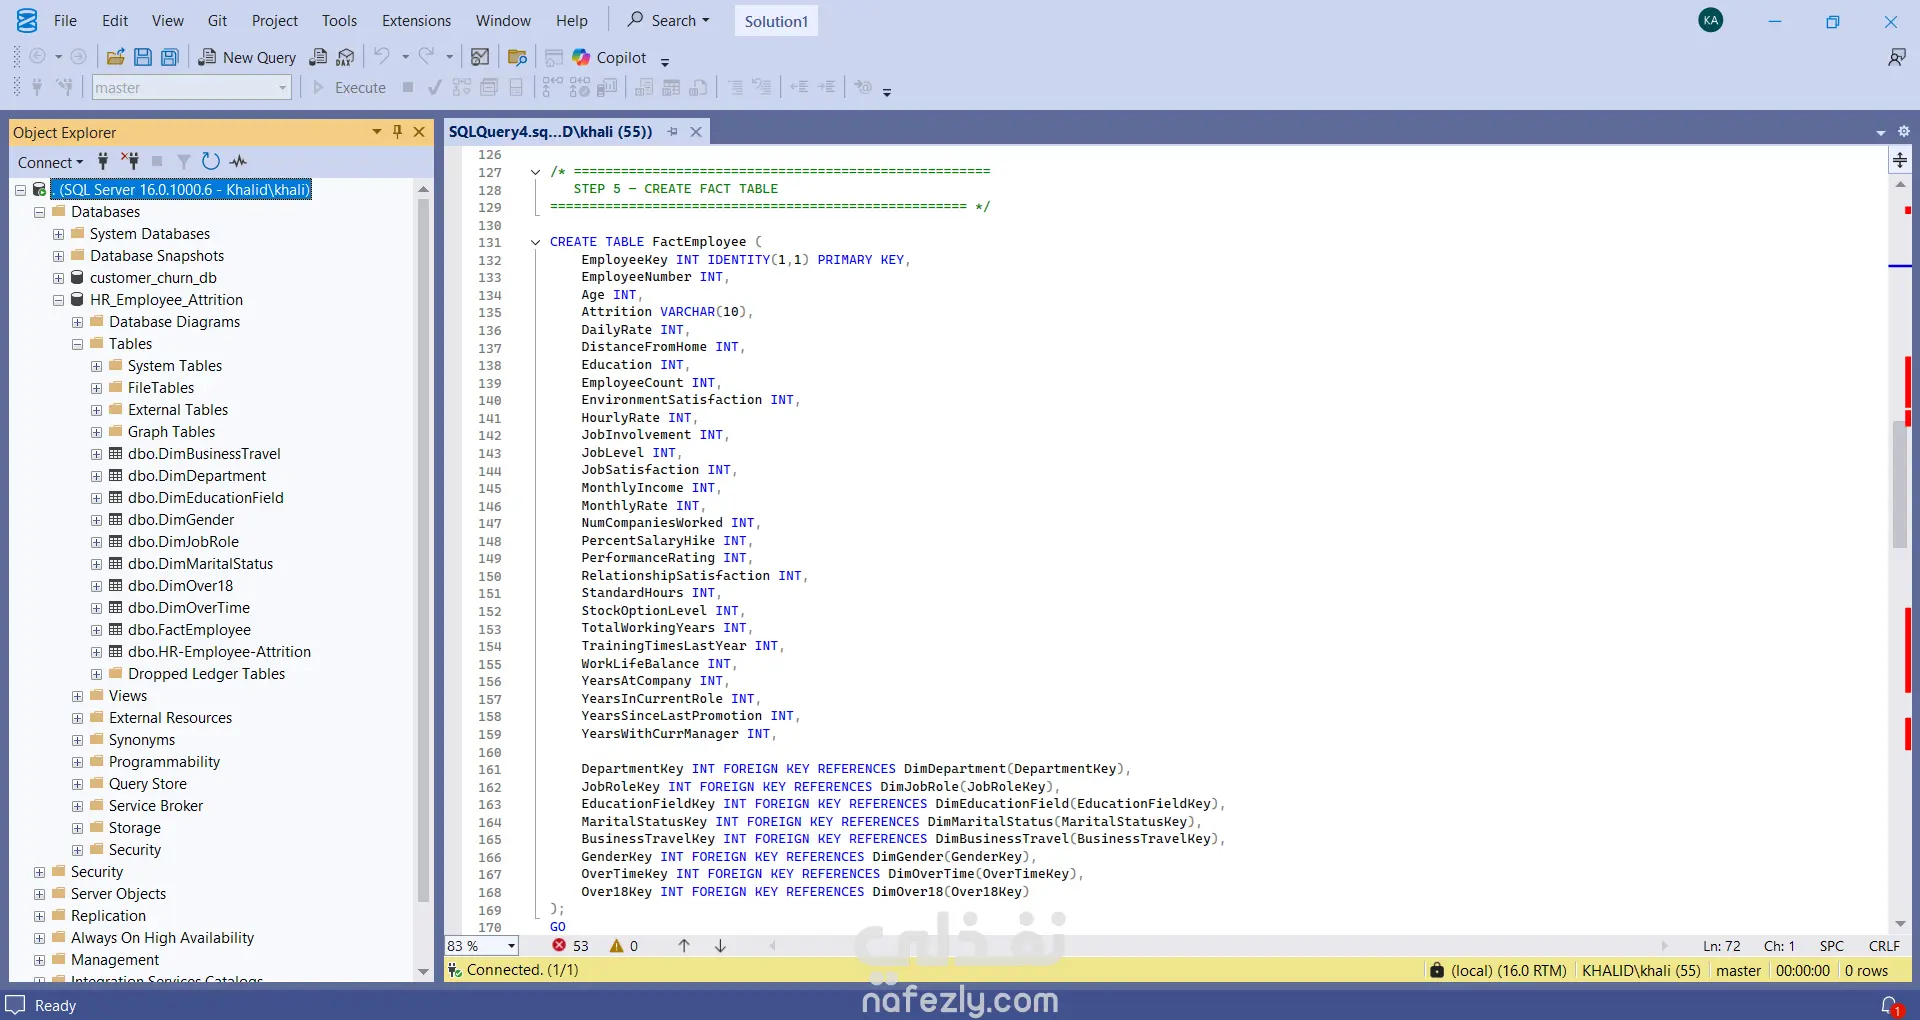Collapse the HR_Employee_Attrition database node
1920x1020 pixels.
pos(58,300)
